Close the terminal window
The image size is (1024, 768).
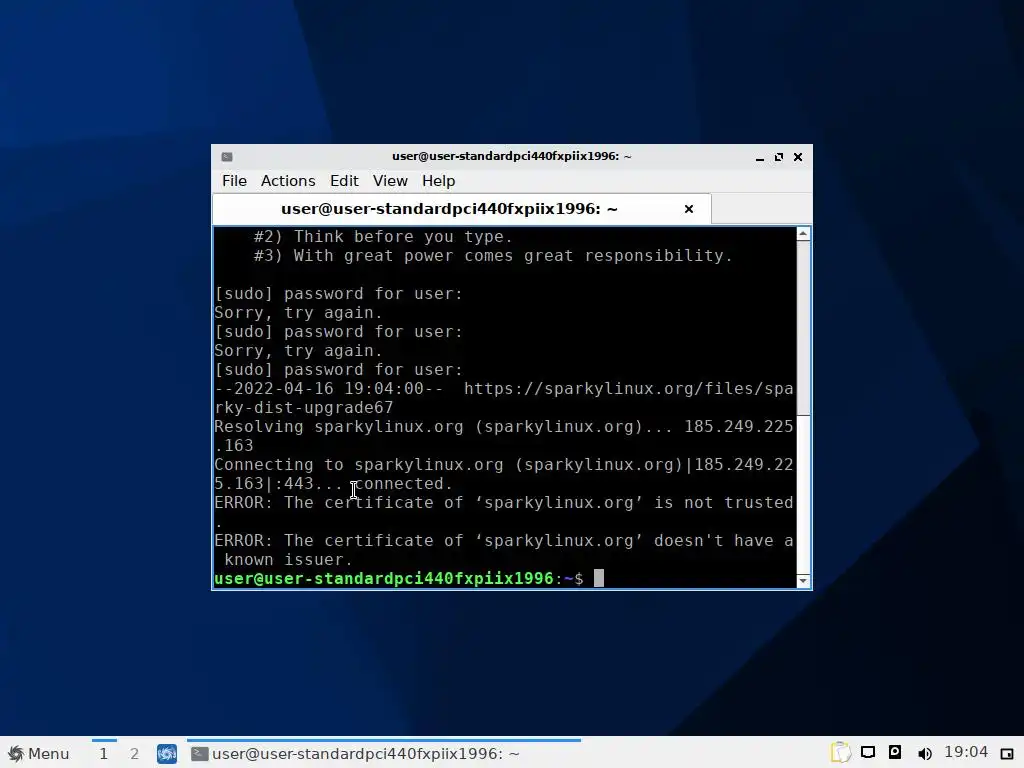[797, 157]
